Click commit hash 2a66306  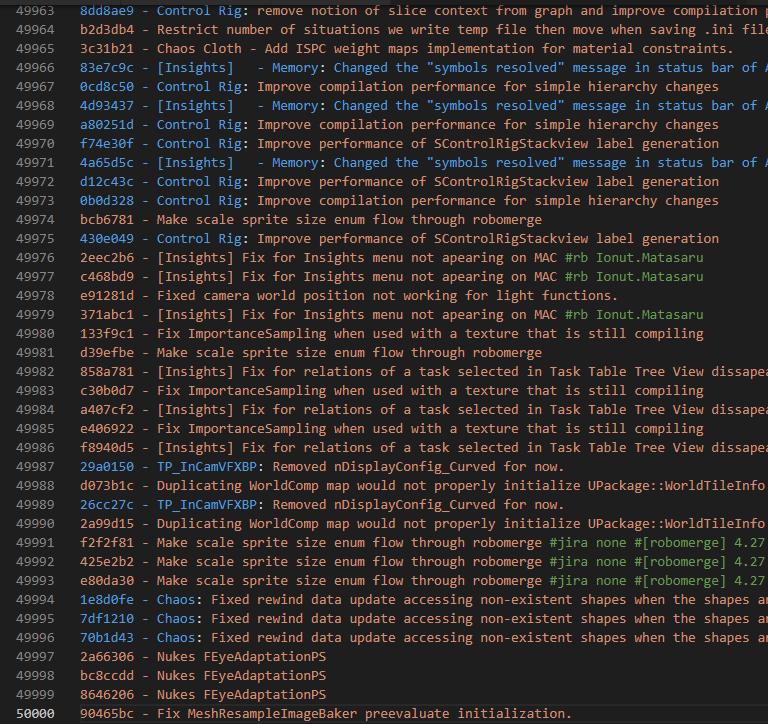click(x=107, y=657)
